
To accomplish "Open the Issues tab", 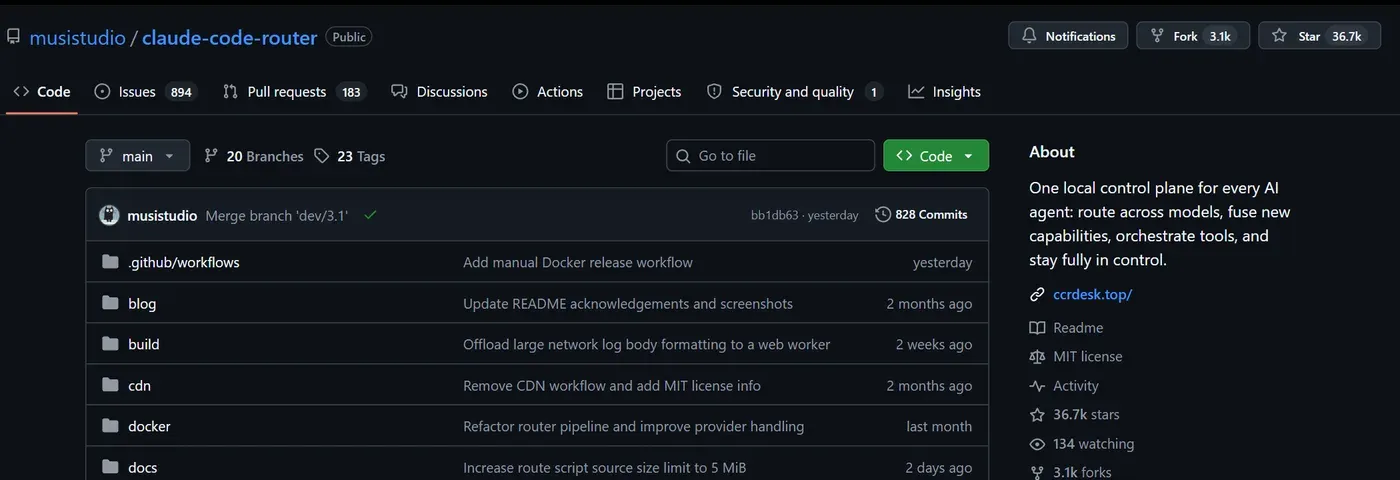I will tap(145, 92).
